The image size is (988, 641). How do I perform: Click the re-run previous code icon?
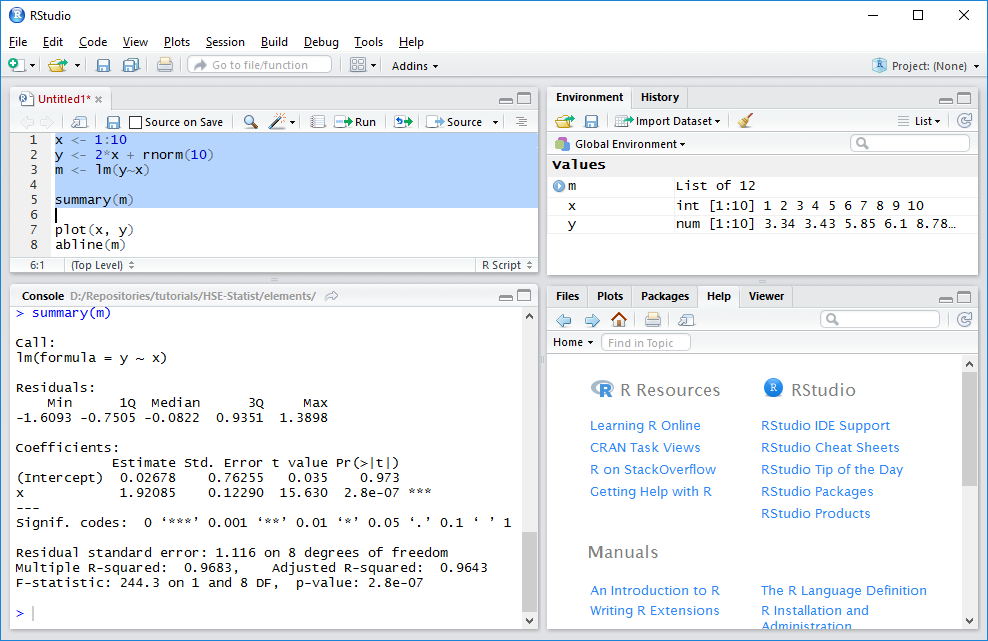(x=402, y=122)
